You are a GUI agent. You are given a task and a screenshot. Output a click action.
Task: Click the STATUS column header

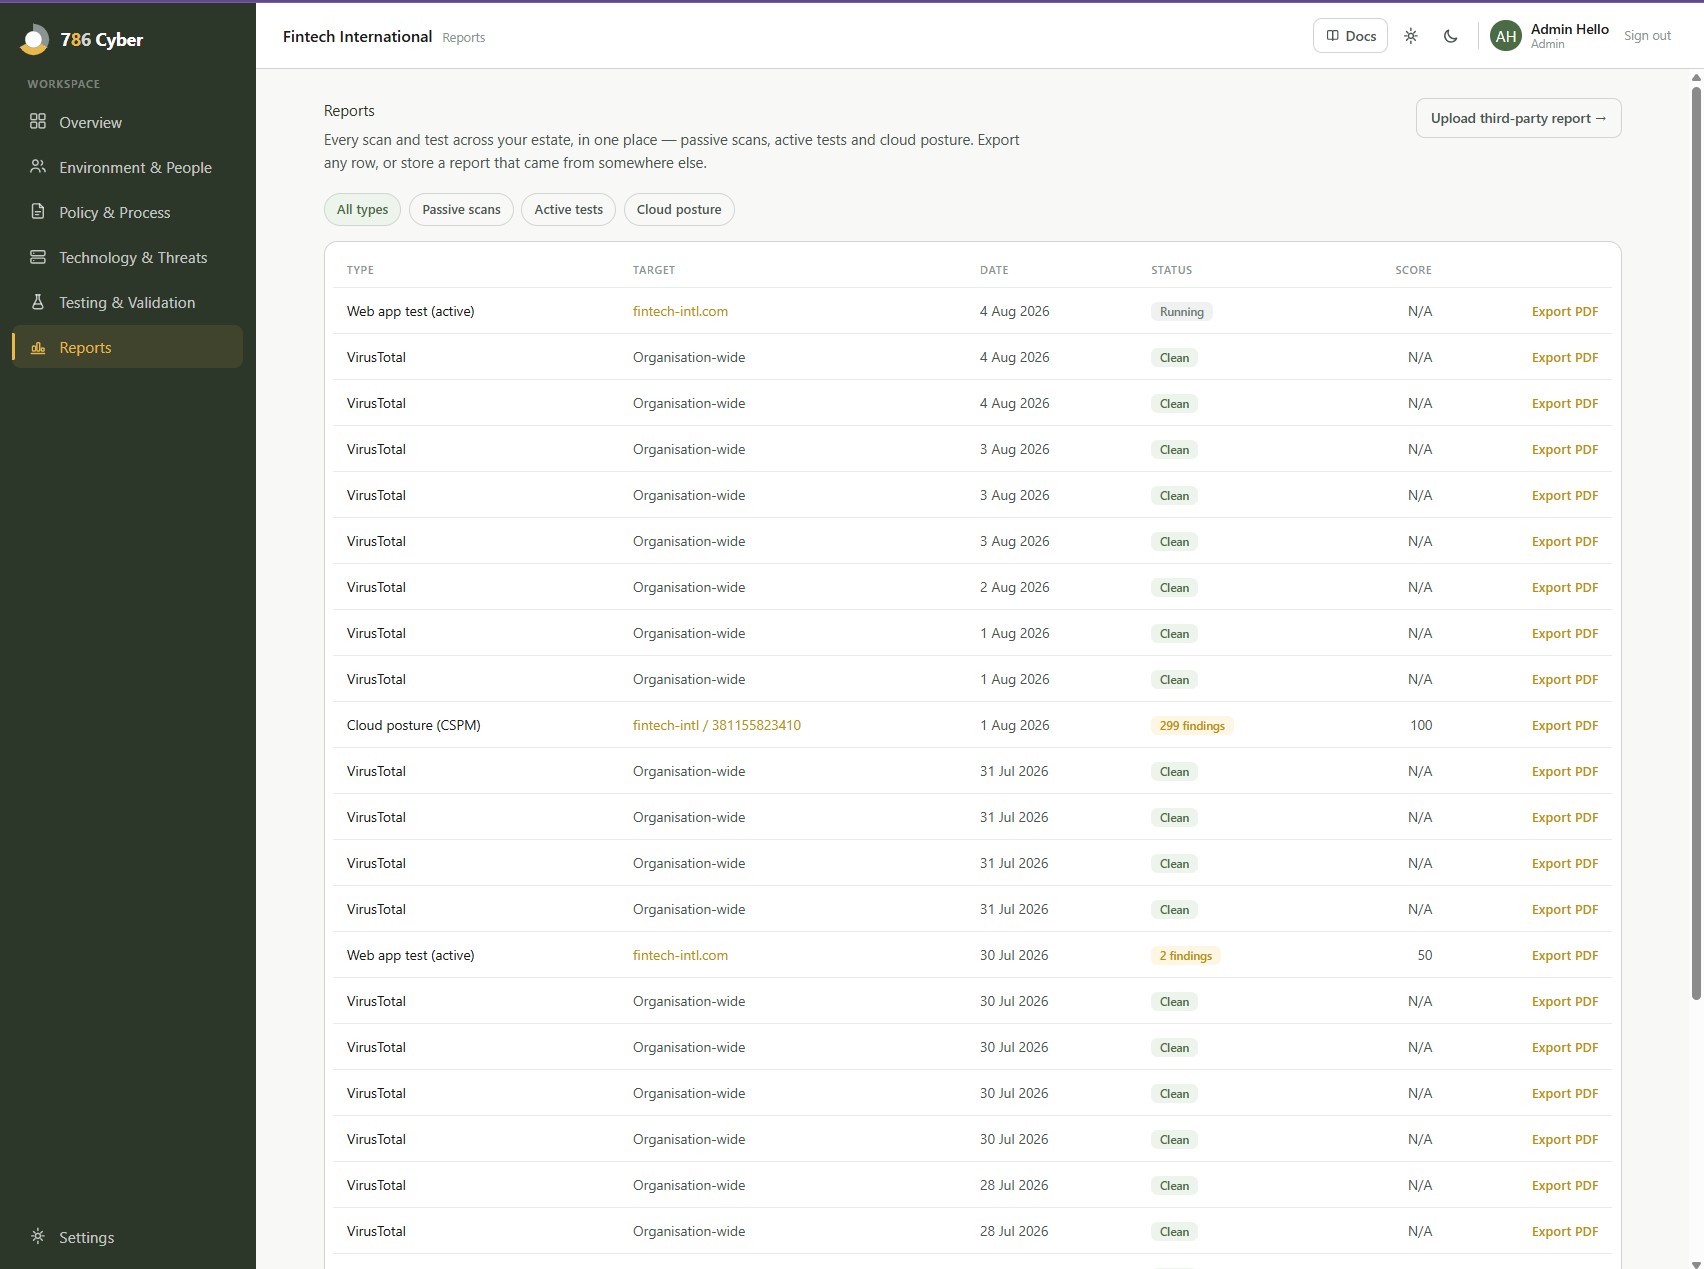point(1171,270)
